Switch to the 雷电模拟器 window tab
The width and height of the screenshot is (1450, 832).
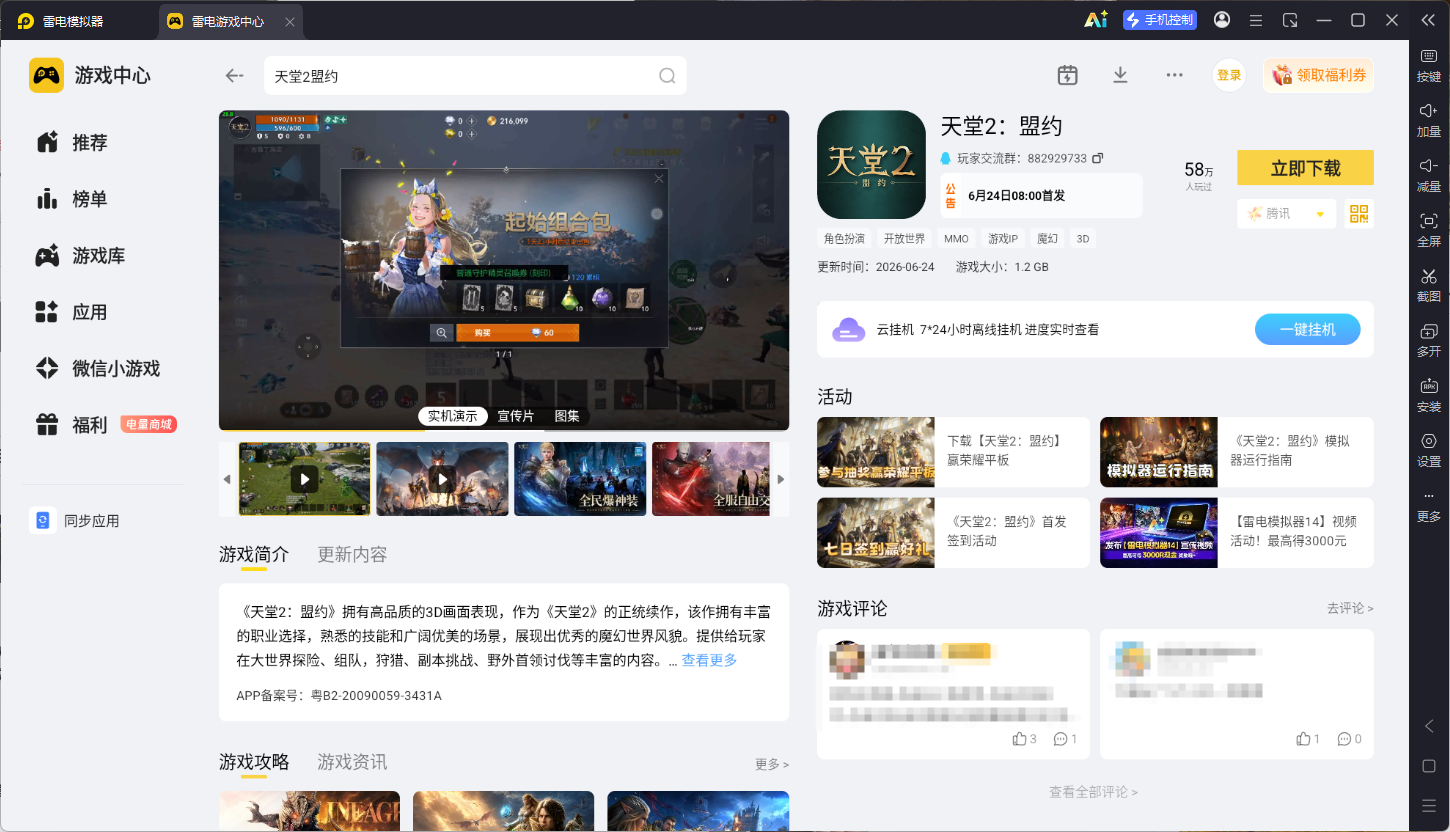(x=60, y=21)
